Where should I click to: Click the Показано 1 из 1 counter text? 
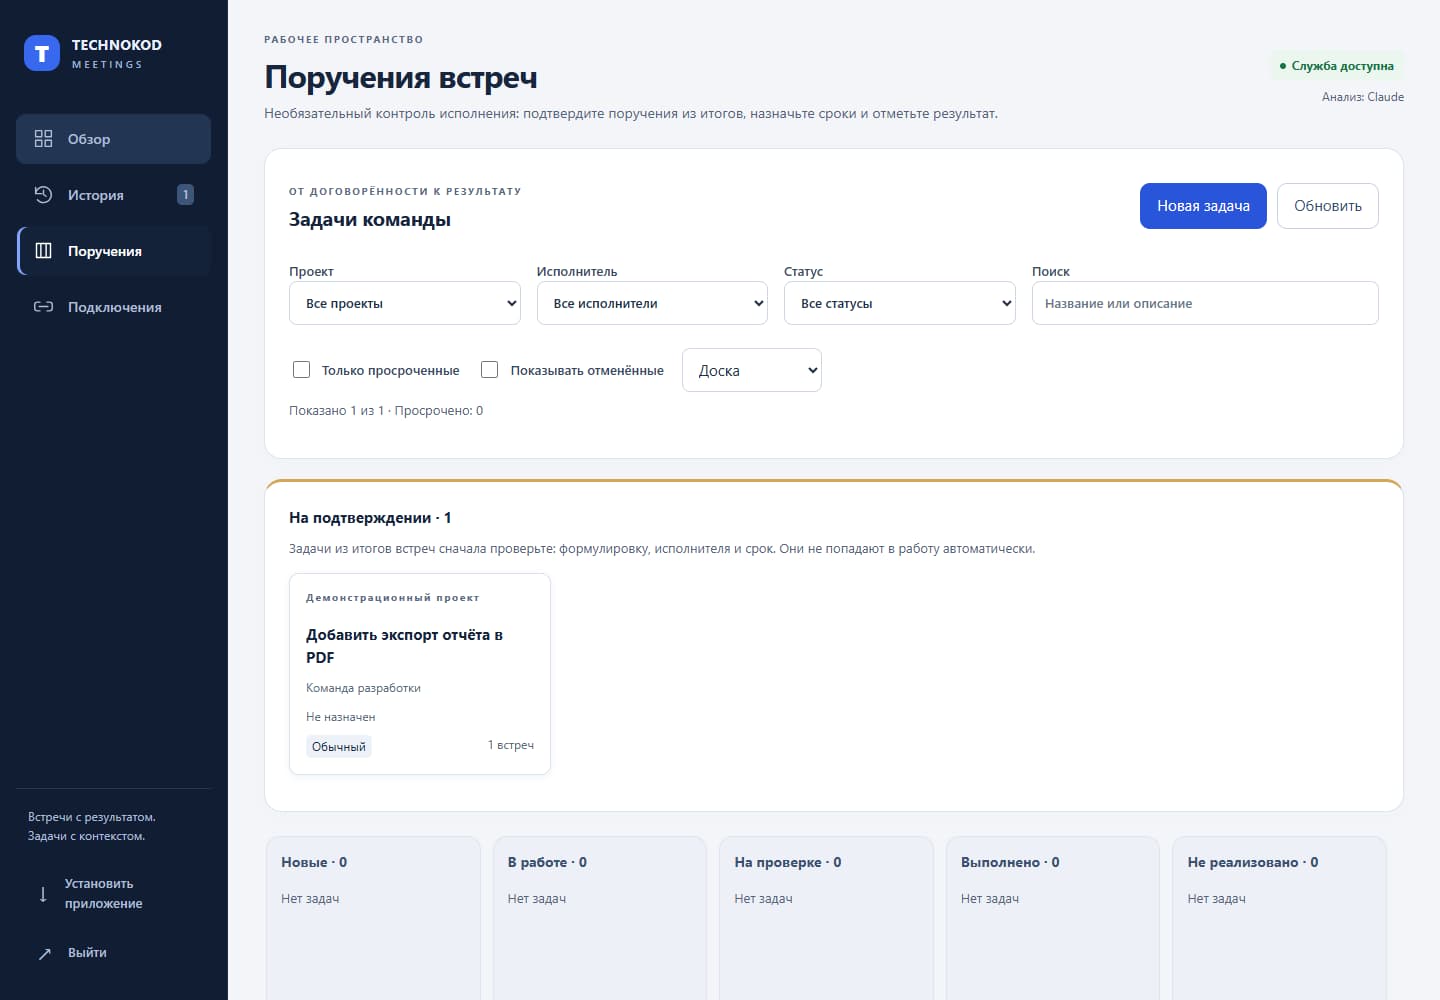336,411
